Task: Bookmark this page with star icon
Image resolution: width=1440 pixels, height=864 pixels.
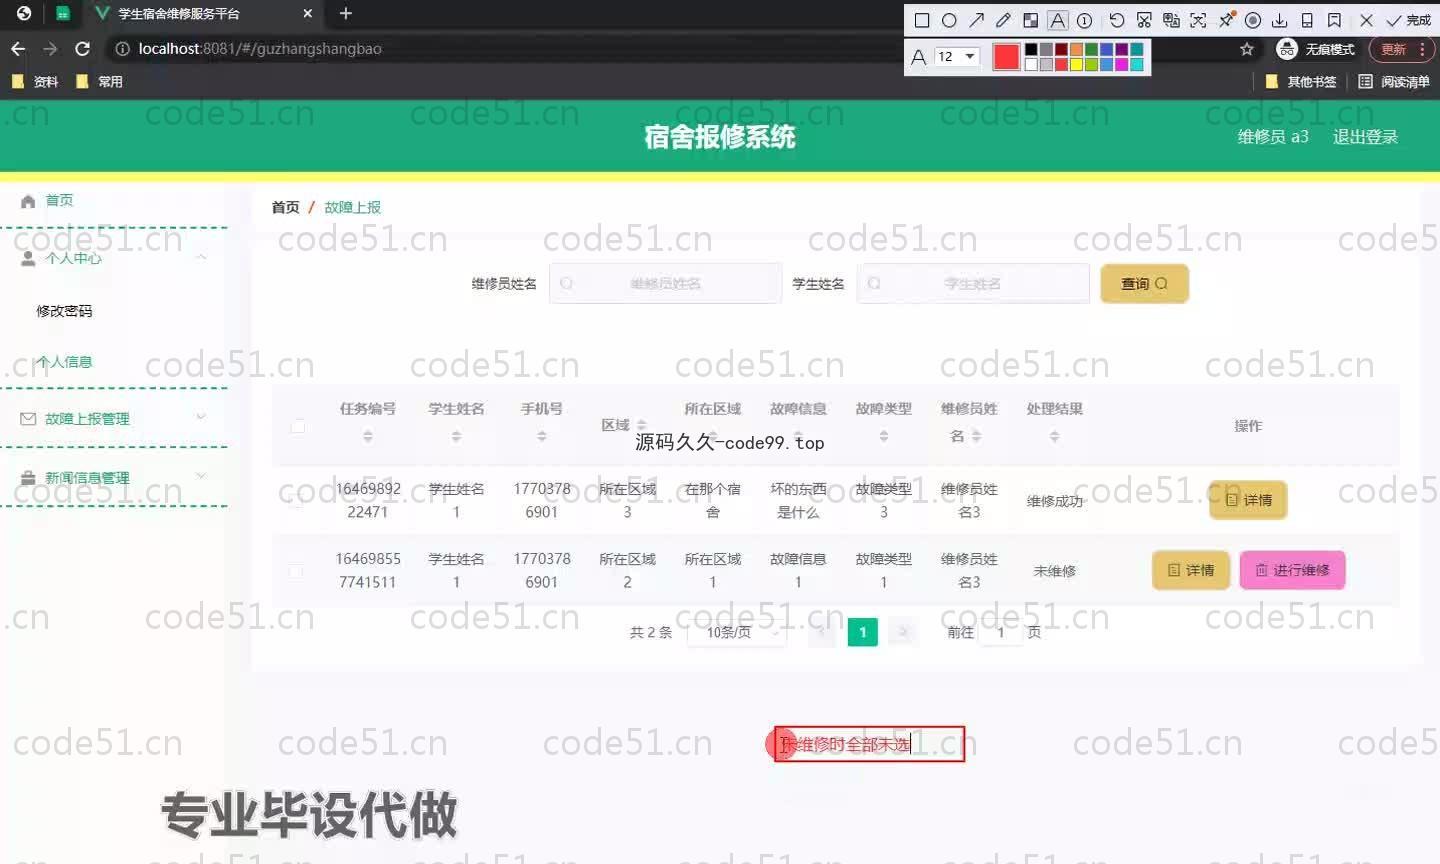Action: 1246,49
